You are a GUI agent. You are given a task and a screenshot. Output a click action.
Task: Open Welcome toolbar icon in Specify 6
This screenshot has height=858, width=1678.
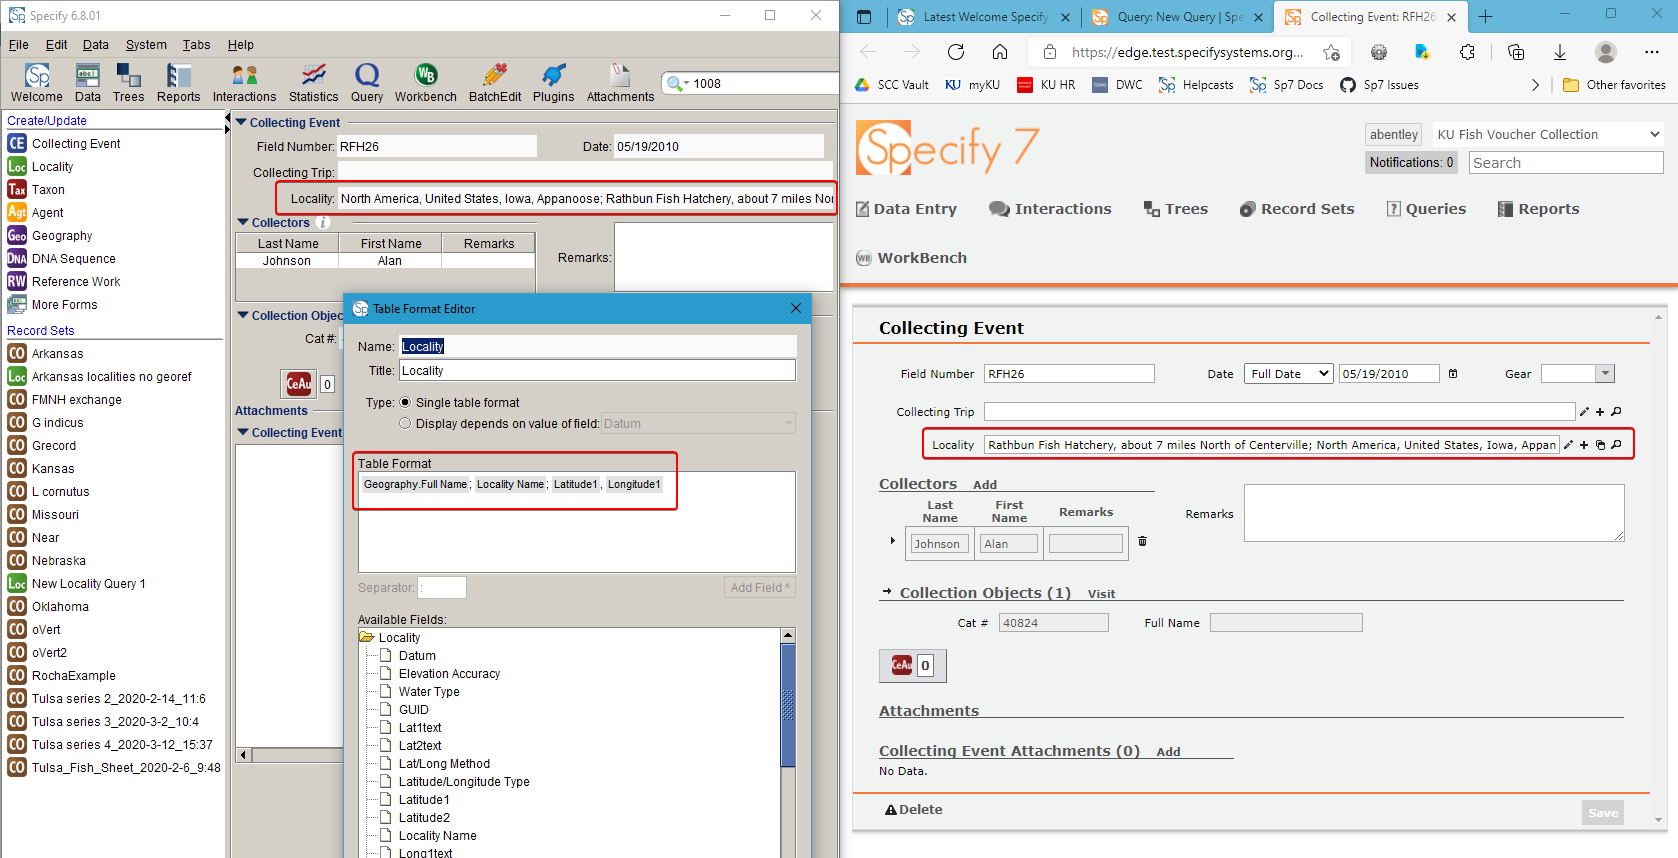click(x=37, y=82)
